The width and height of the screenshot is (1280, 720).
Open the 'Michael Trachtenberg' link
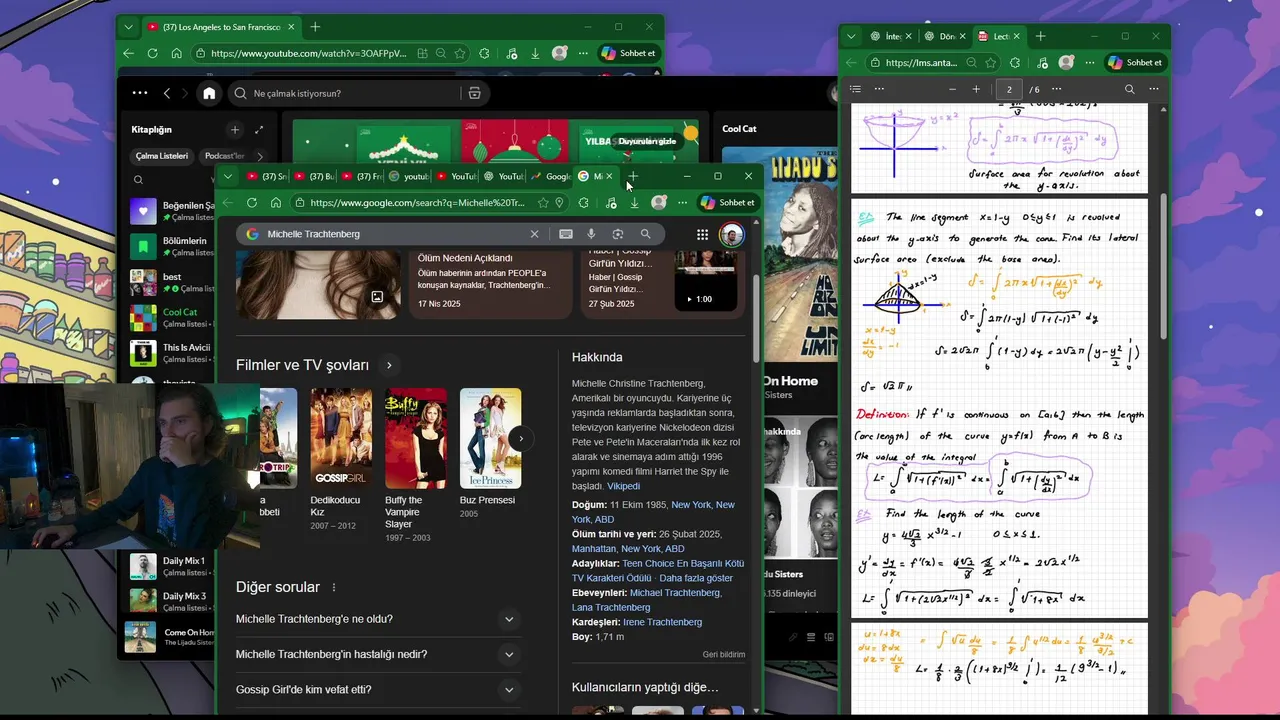[x=675, y=593]
